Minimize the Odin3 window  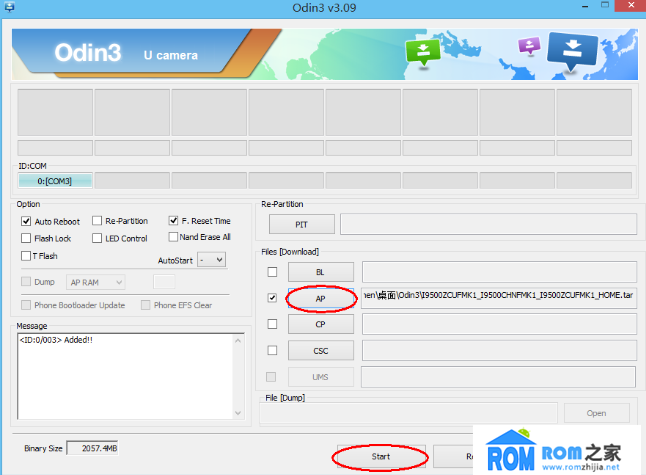coord(585,6)
